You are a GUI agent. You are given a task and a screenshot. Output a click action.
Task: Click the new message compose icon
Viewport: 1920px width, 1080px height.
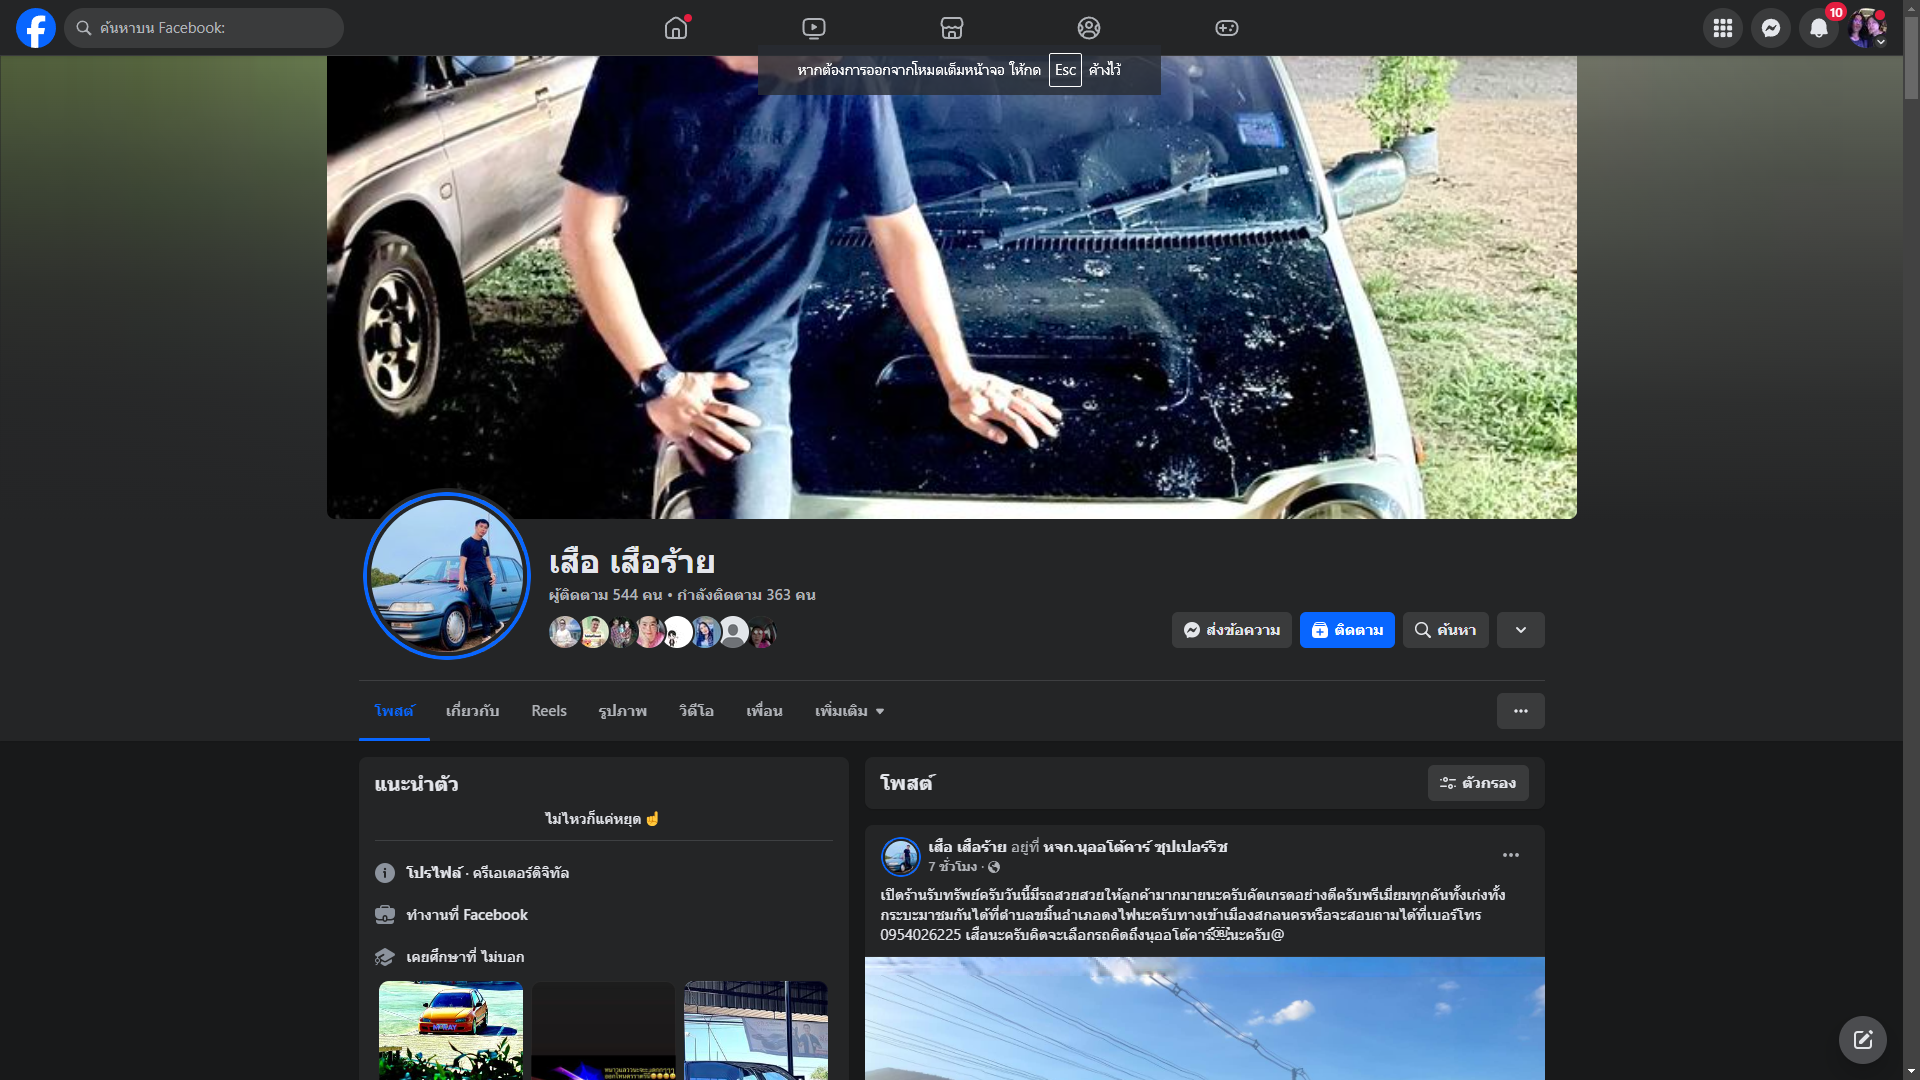pos(1862,1040)
